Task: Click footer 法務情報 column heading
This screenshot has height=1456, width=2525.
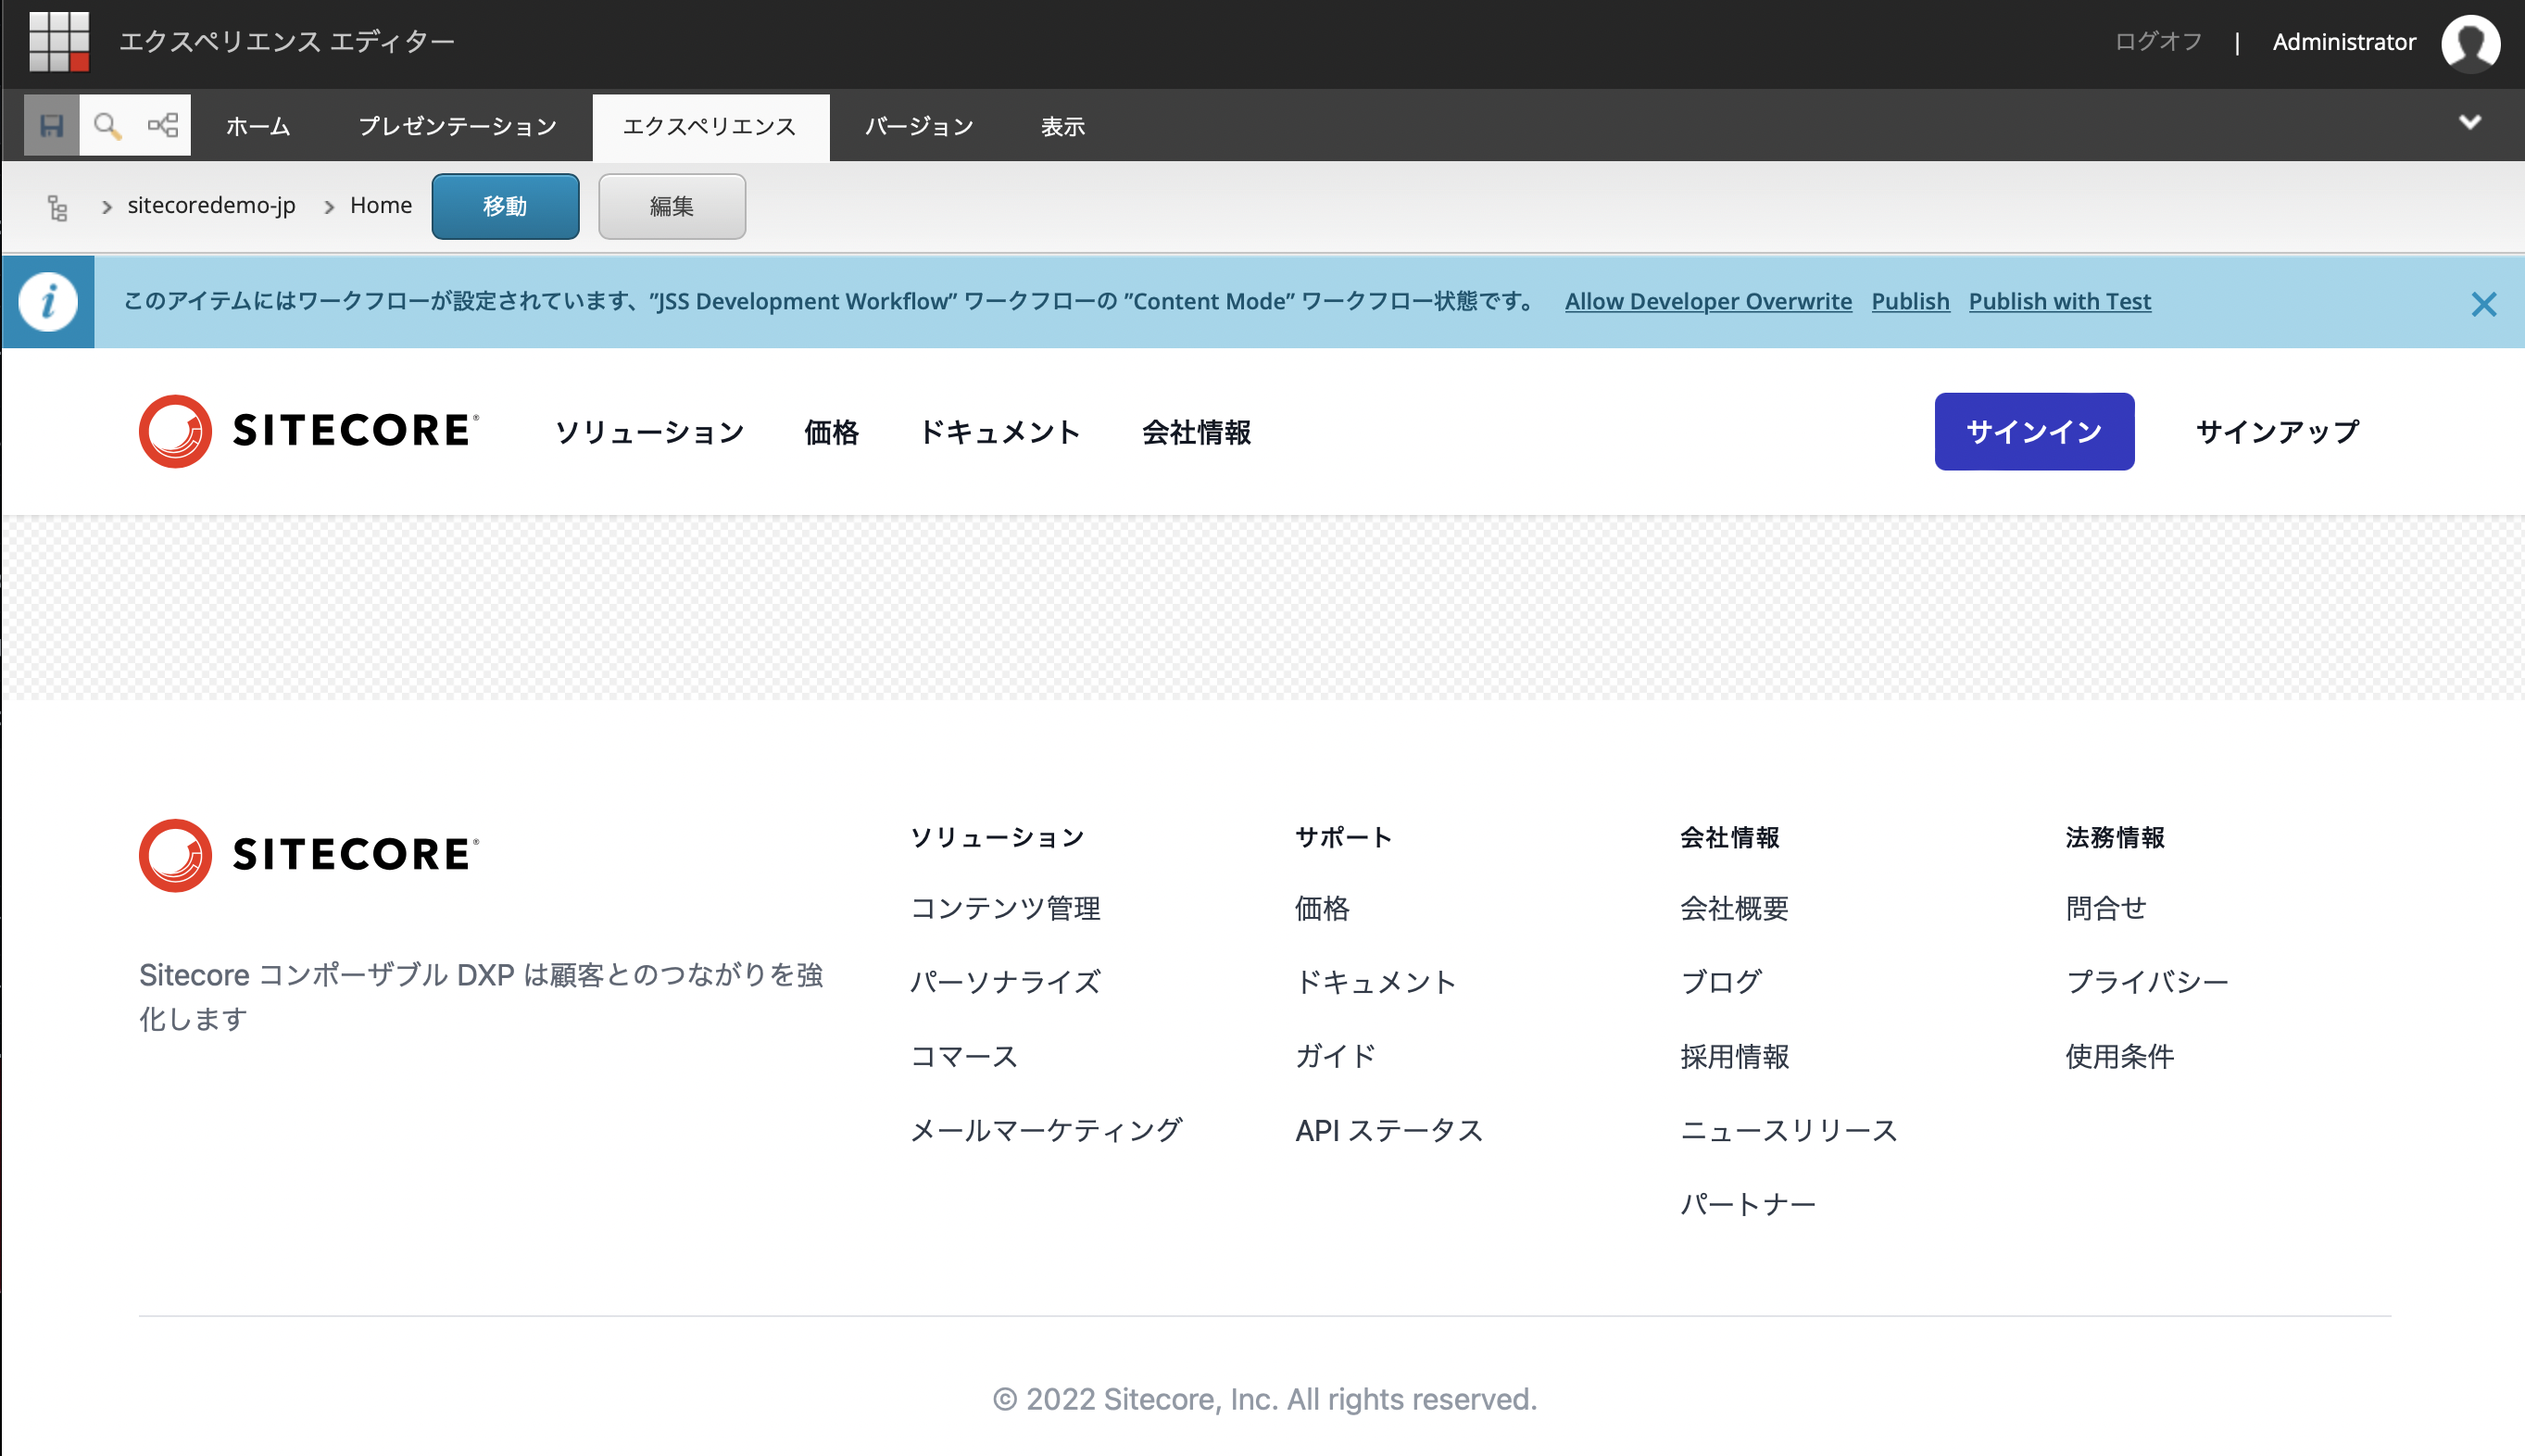Action: [x=2115, y=837]
